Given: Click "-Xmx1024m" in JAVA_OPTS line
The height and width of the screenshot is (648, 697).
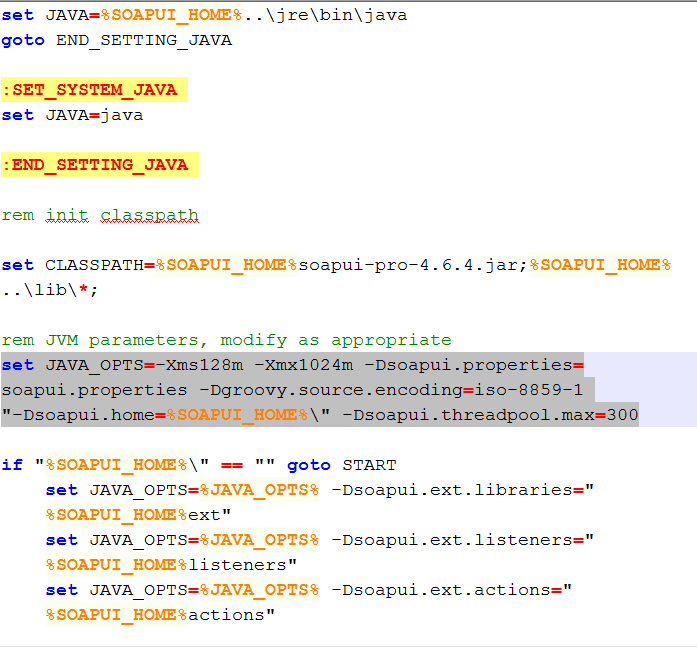Looking at the screenshot, I should pos(304,365).
